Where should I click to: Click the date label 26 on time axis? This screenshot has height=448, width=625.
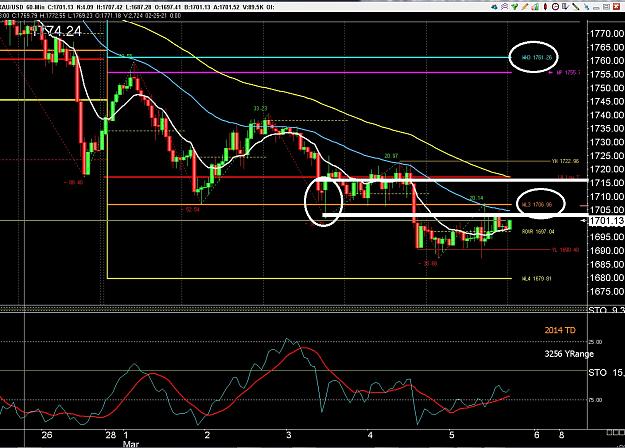[47, 435]
